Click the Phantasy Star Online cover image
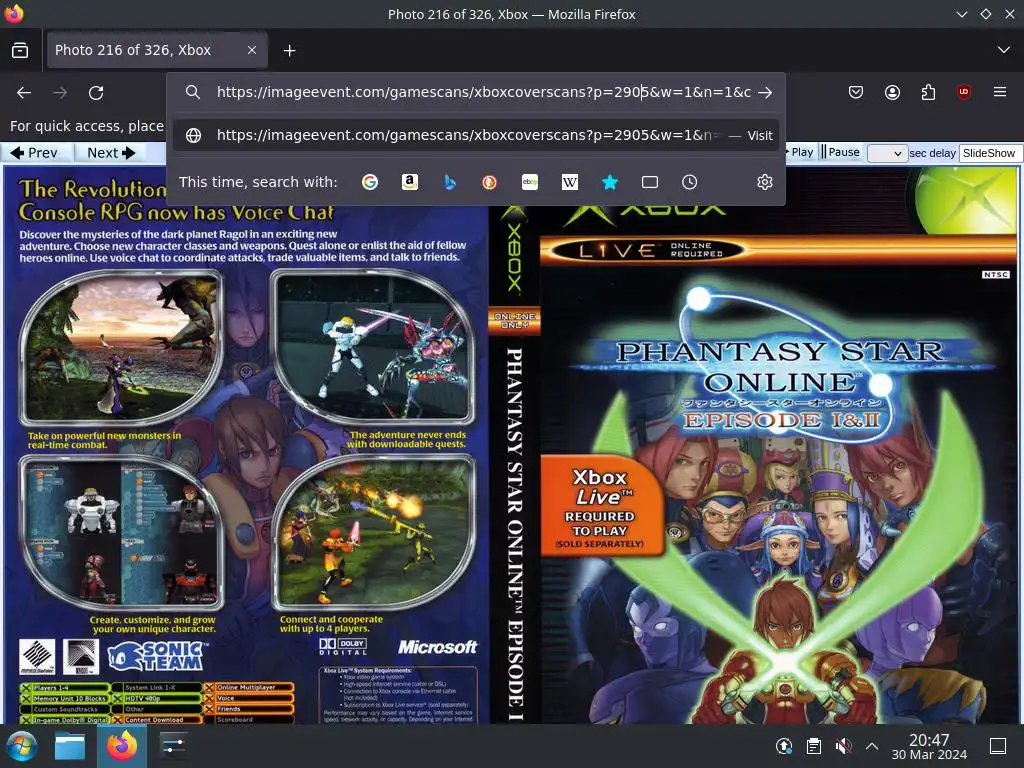 511,445
